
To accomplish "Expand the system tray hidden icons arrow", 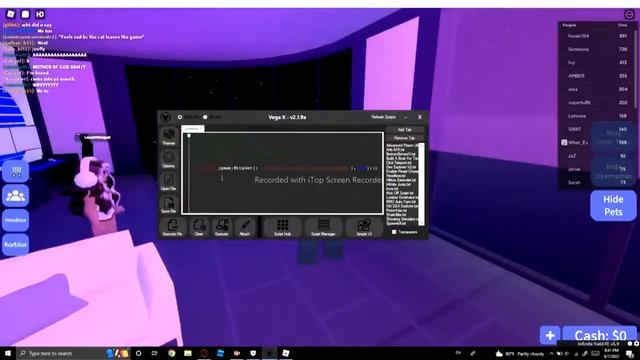I will point(551,353).
